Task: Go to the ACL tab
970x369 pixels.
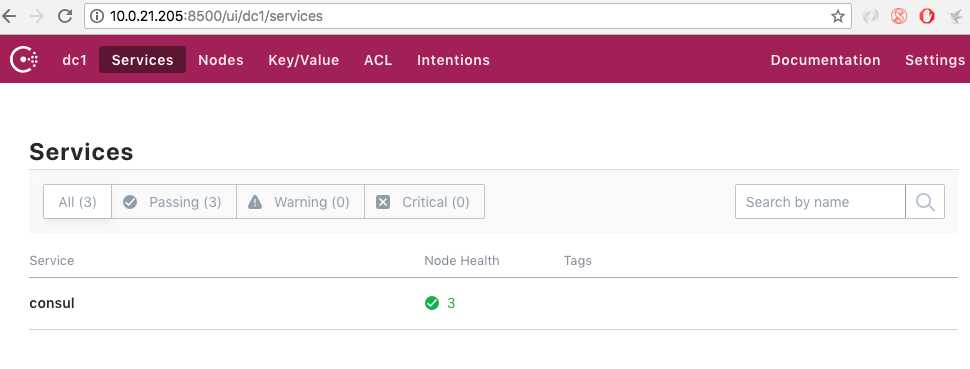Action: coord(378,60)
